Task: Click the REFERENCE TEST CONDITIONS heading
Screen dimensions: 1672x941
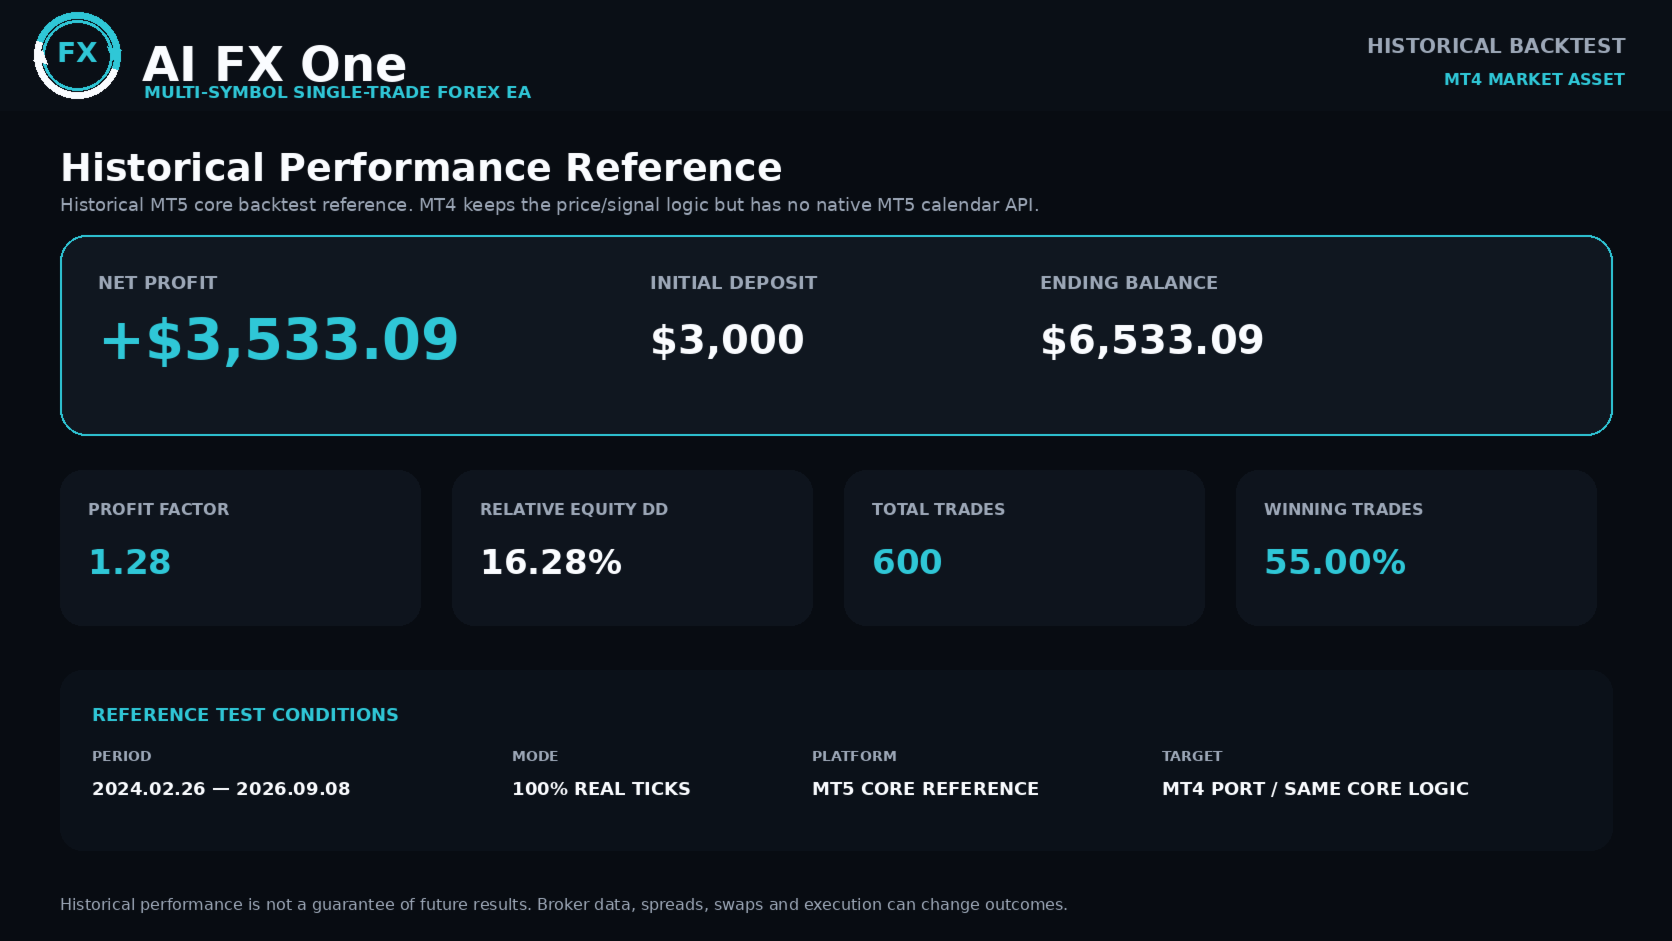Action: click(x=245, y=715)
